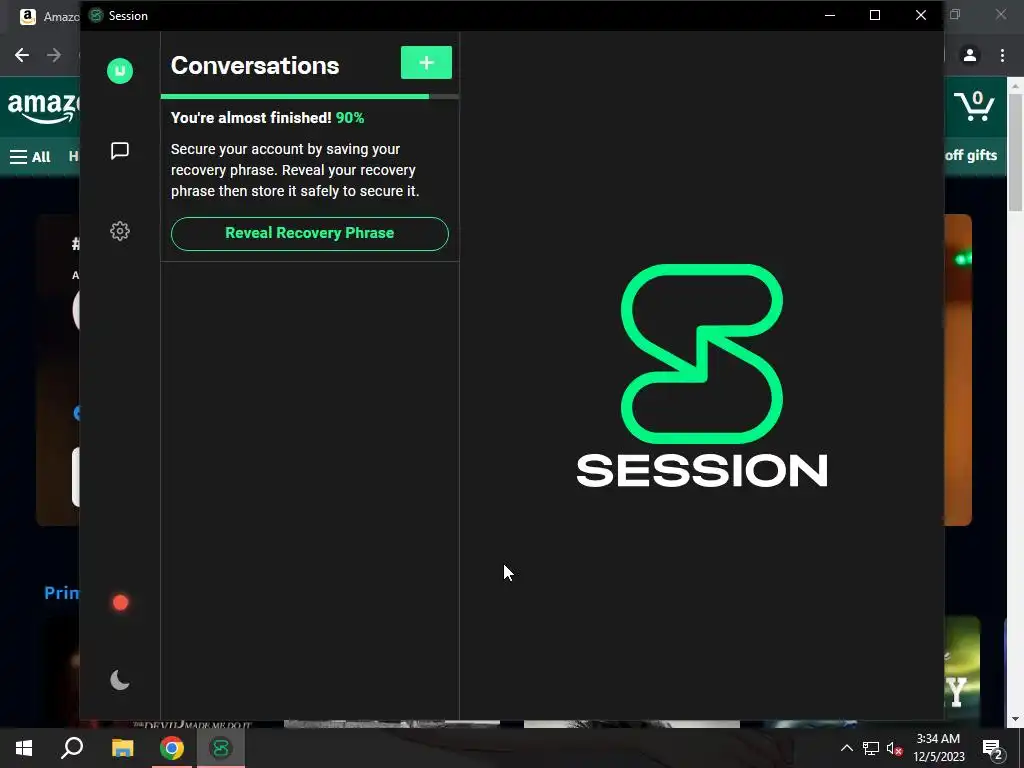
Task: Close the Chrome window behind Session
Action: pyautogui.click(x=1000, y=14)
